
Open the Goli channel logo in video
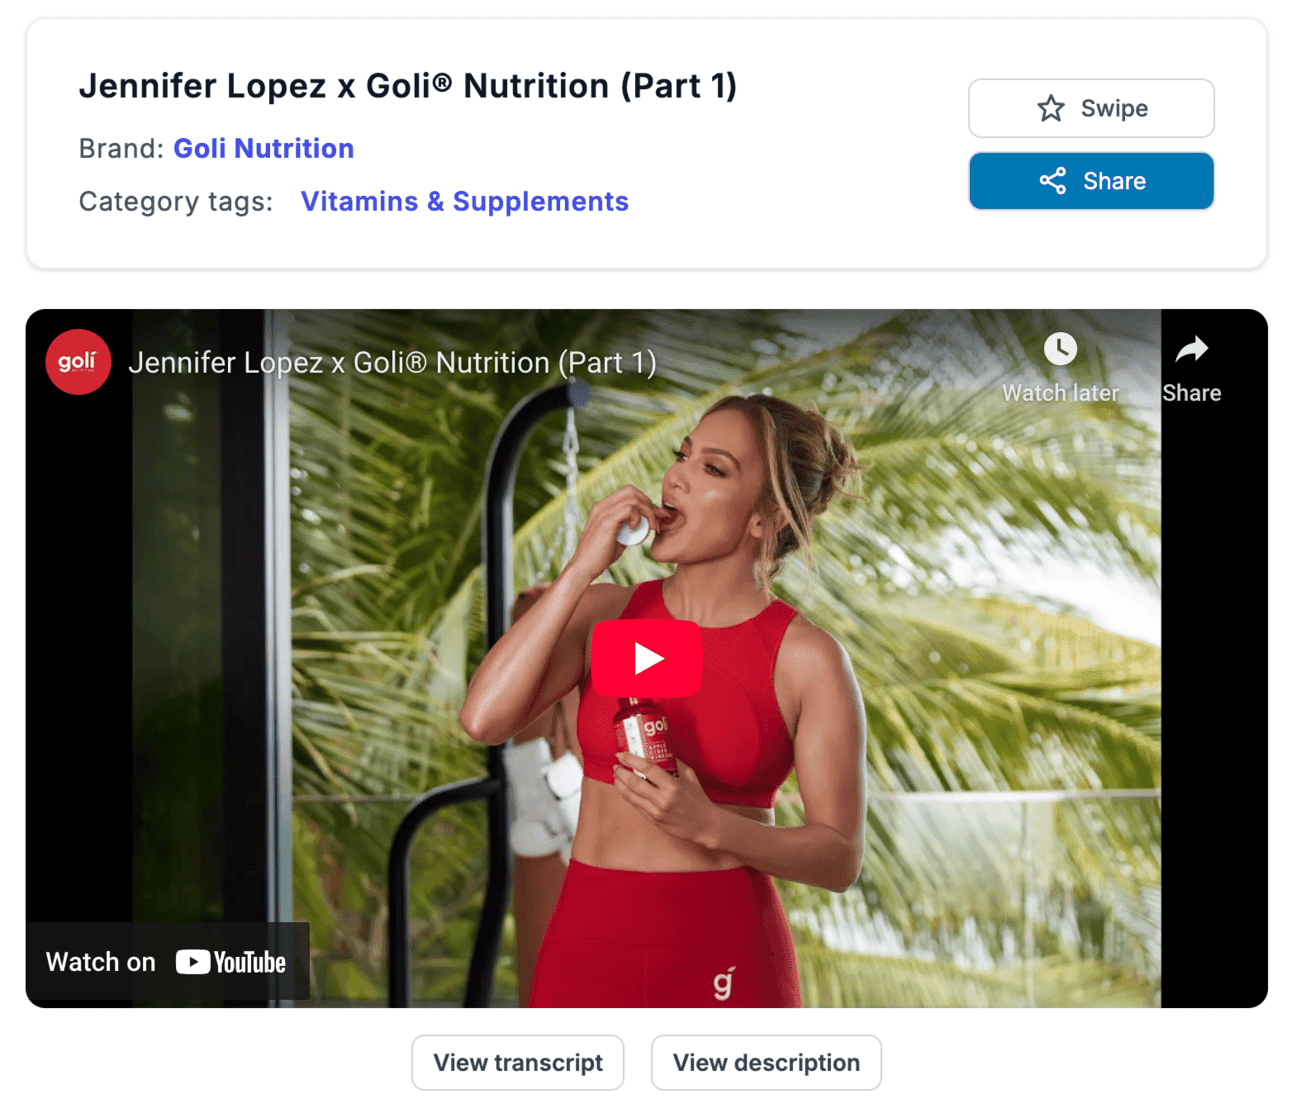78,362
